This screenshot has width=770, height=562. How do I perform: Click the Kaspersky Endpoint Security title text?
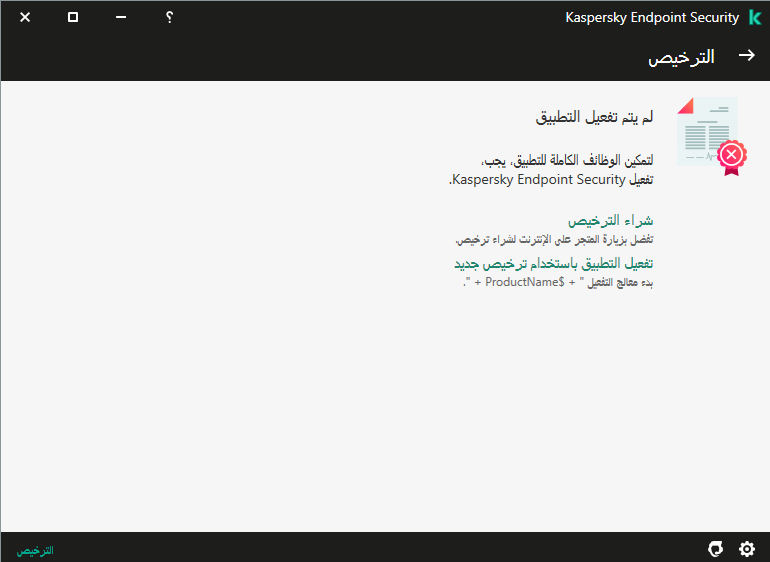(x=652, y=17)
